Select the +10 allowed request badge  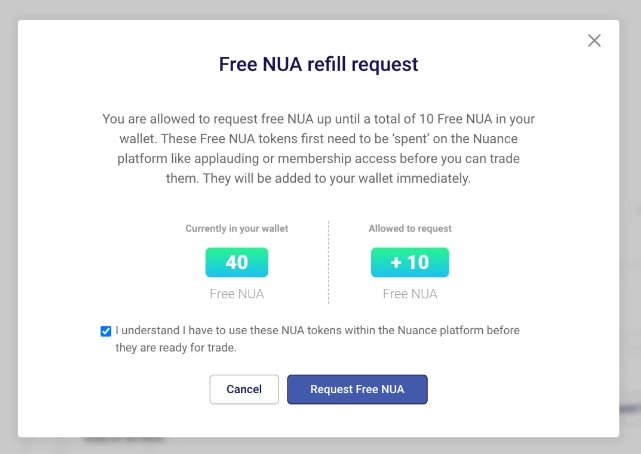tap(410, 262)
